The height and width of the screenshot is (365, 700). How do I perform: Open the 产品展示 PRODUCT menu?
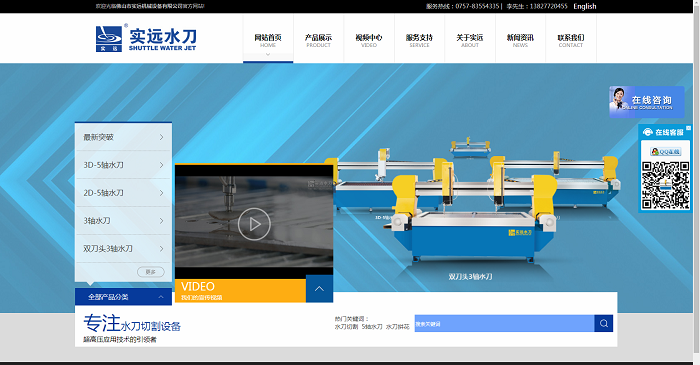(318, 40)
